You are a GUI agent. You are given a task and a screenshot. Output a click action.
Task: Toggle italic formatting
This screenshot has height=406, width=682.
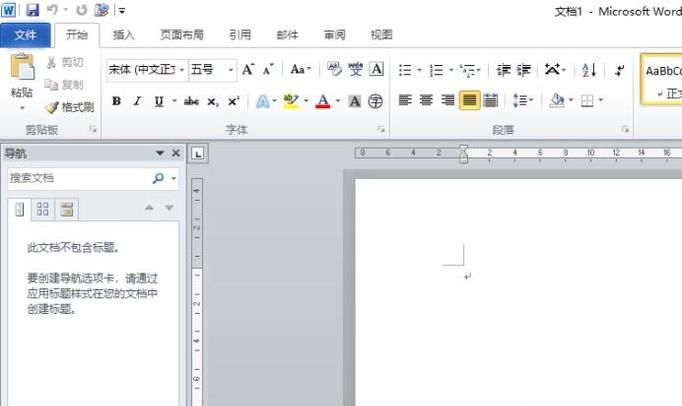137,101
